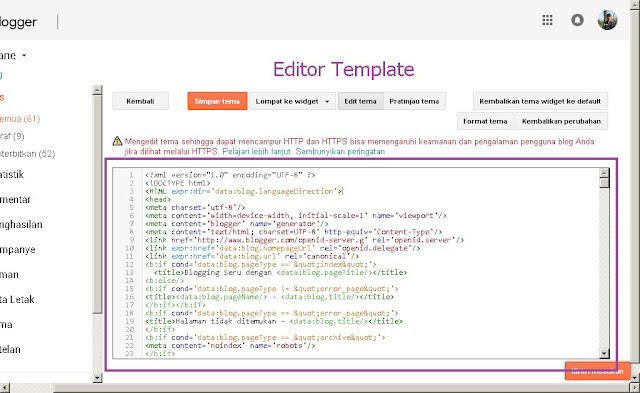Click the noindex robots meta line

click(230, 345)
